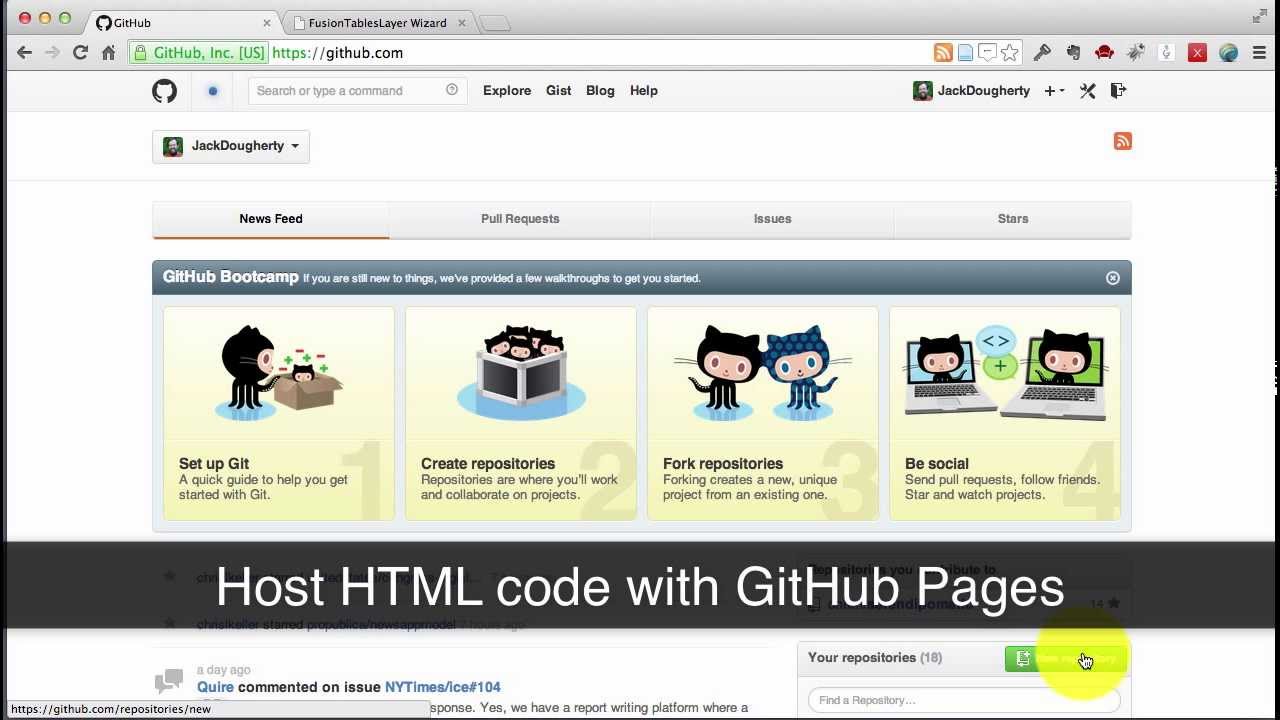Click the search help question mark icon
The width and height of the screenshot is (1280, 720).
point(452,90)
